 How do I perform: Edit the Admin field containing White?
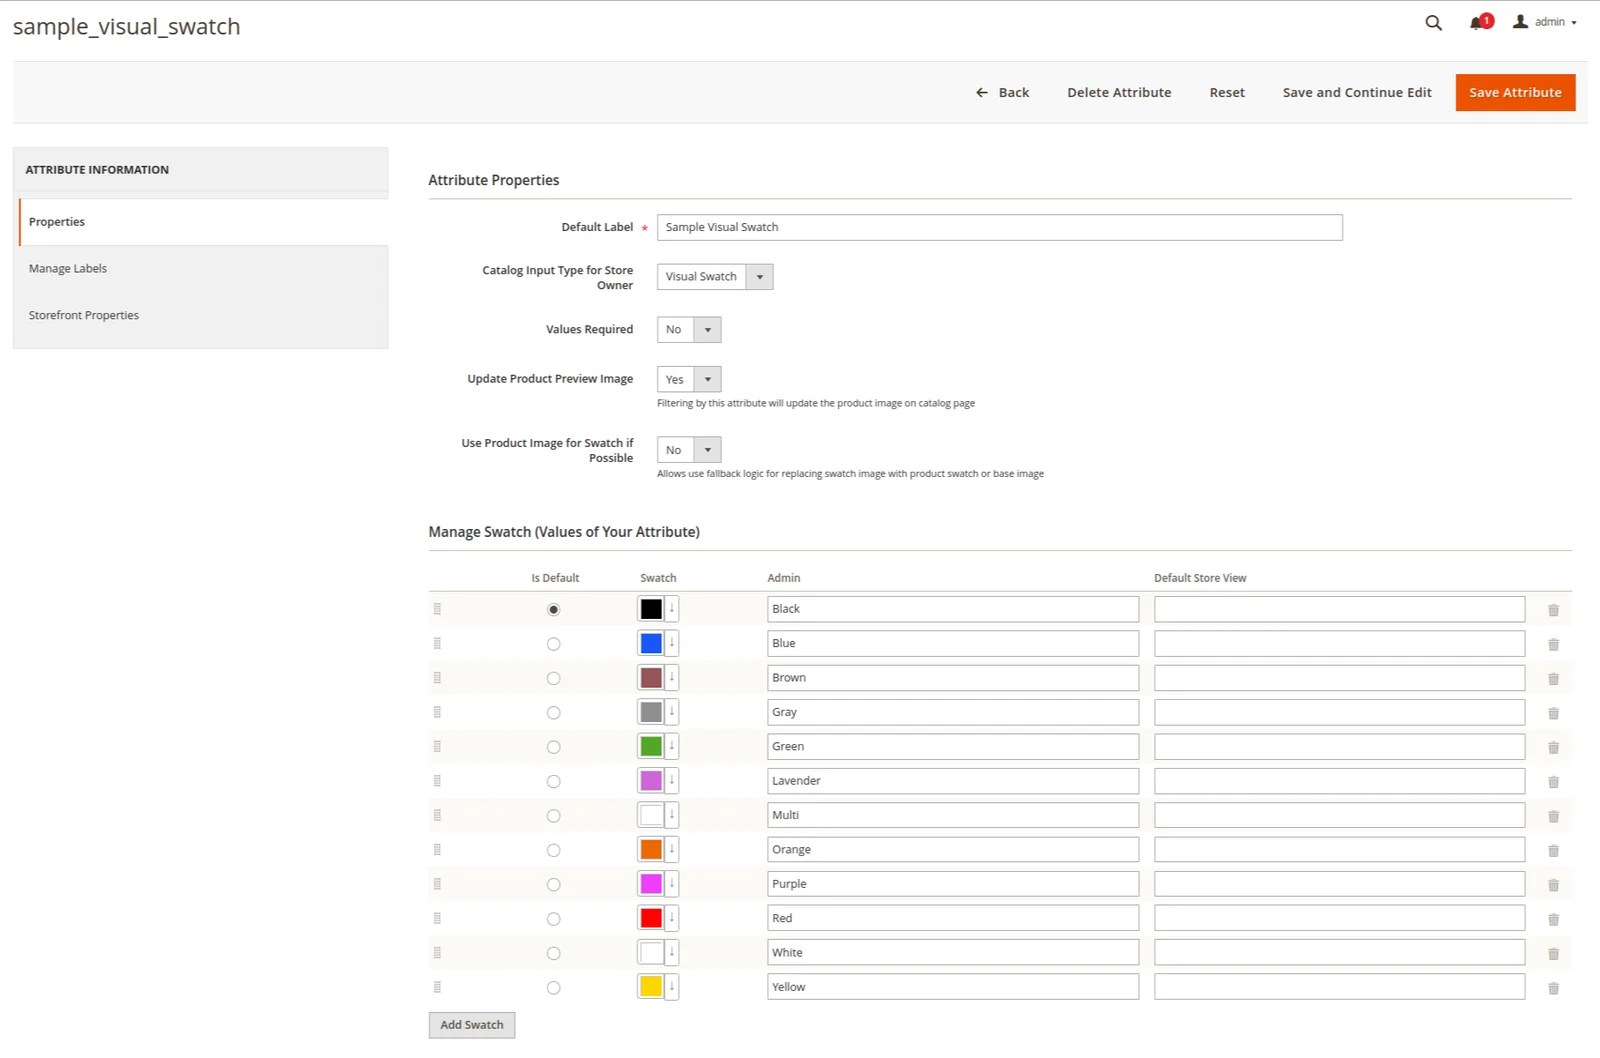tap(953, 953)
